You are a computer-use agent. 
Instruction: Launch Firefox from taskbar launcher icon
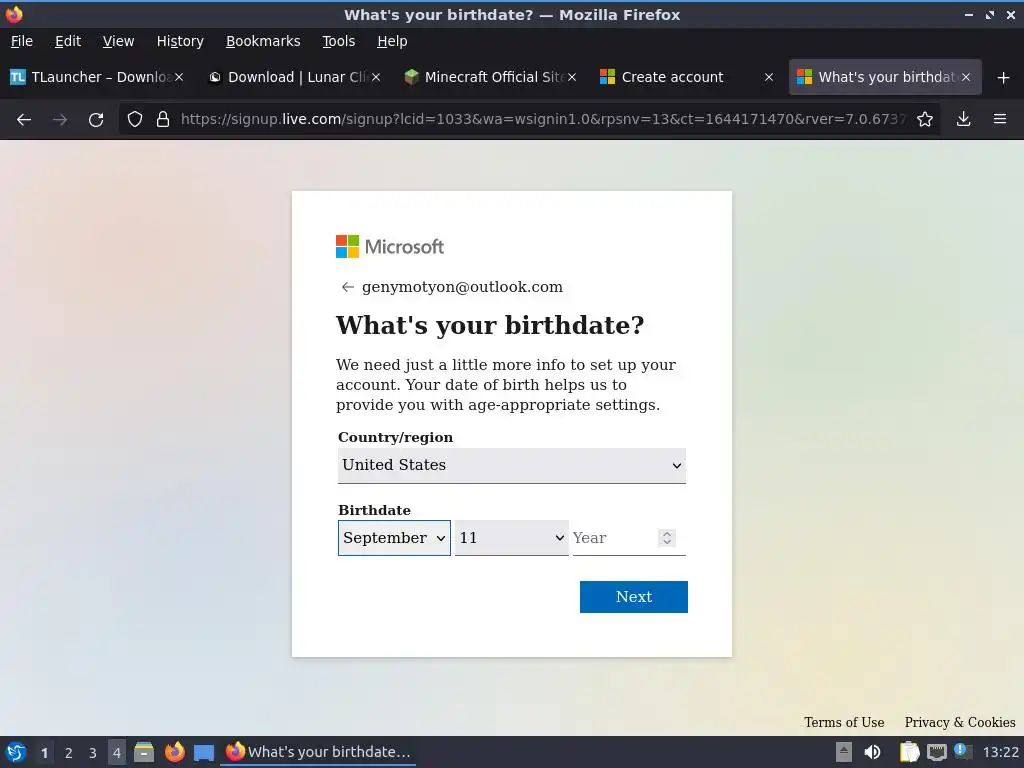click(x=174, y=752)
